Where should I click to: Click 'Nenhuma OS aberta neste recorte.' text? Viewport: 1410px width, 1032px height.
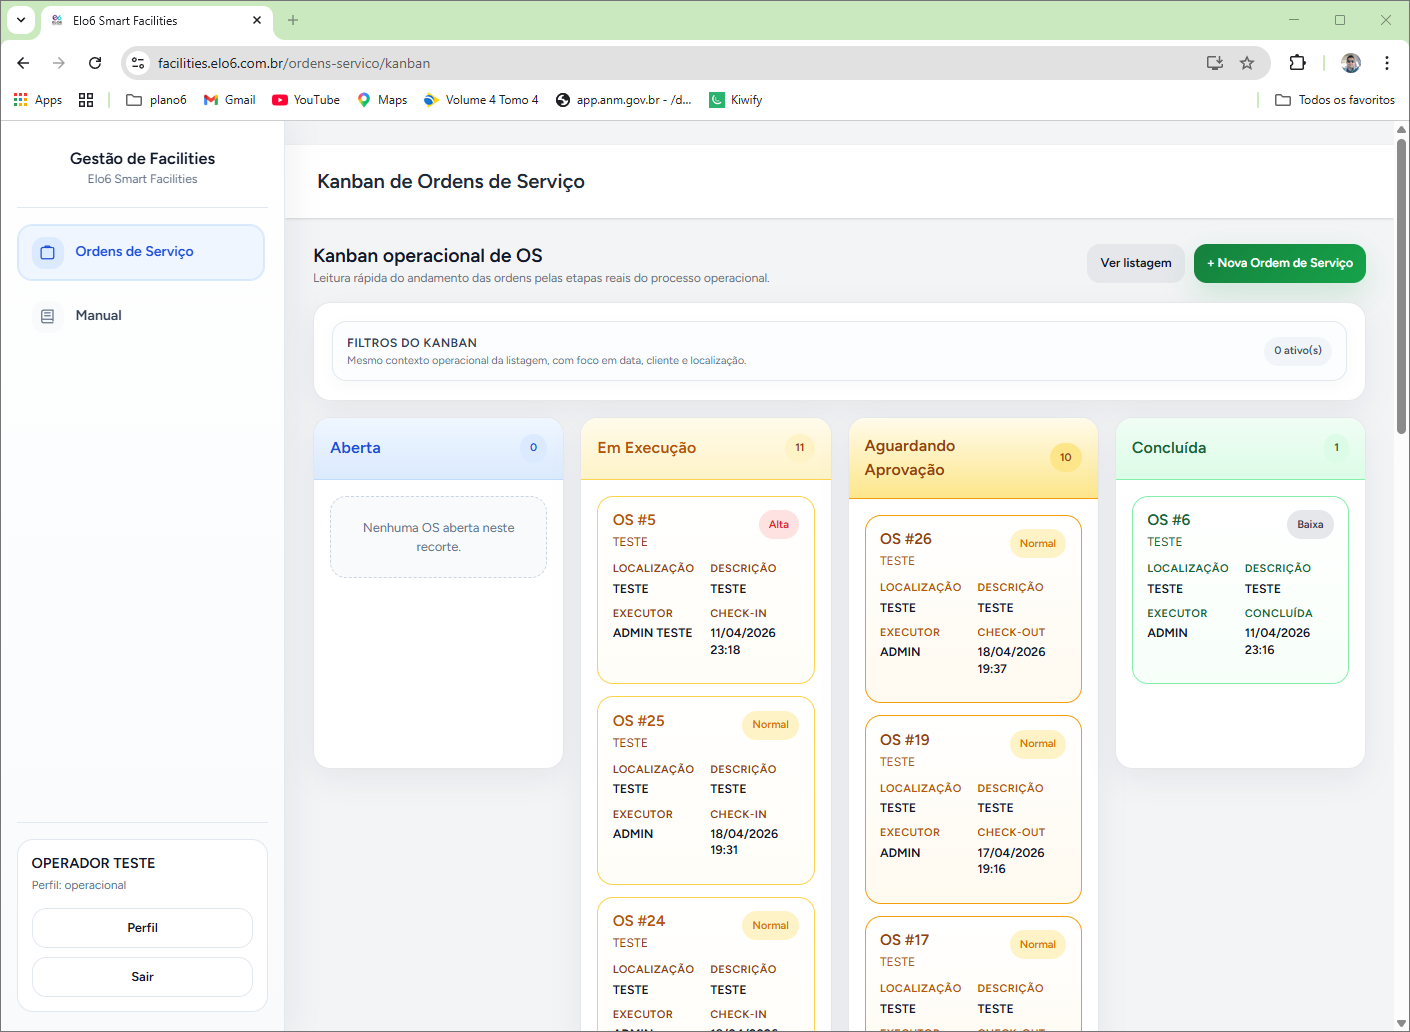point(438,537)
